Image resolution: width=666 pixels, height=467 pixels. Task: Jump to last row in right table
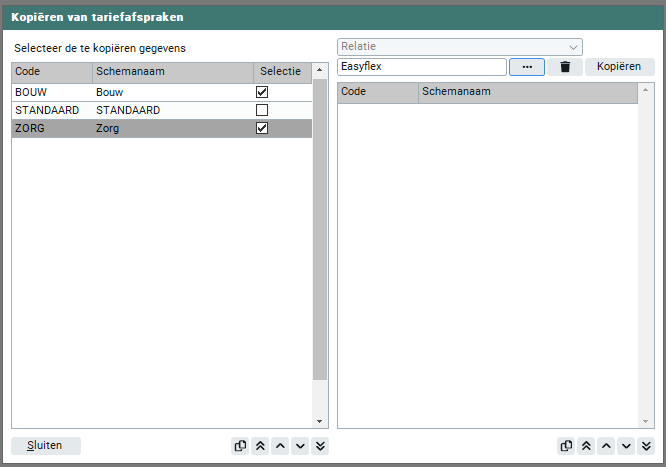[x=646, y=446]
